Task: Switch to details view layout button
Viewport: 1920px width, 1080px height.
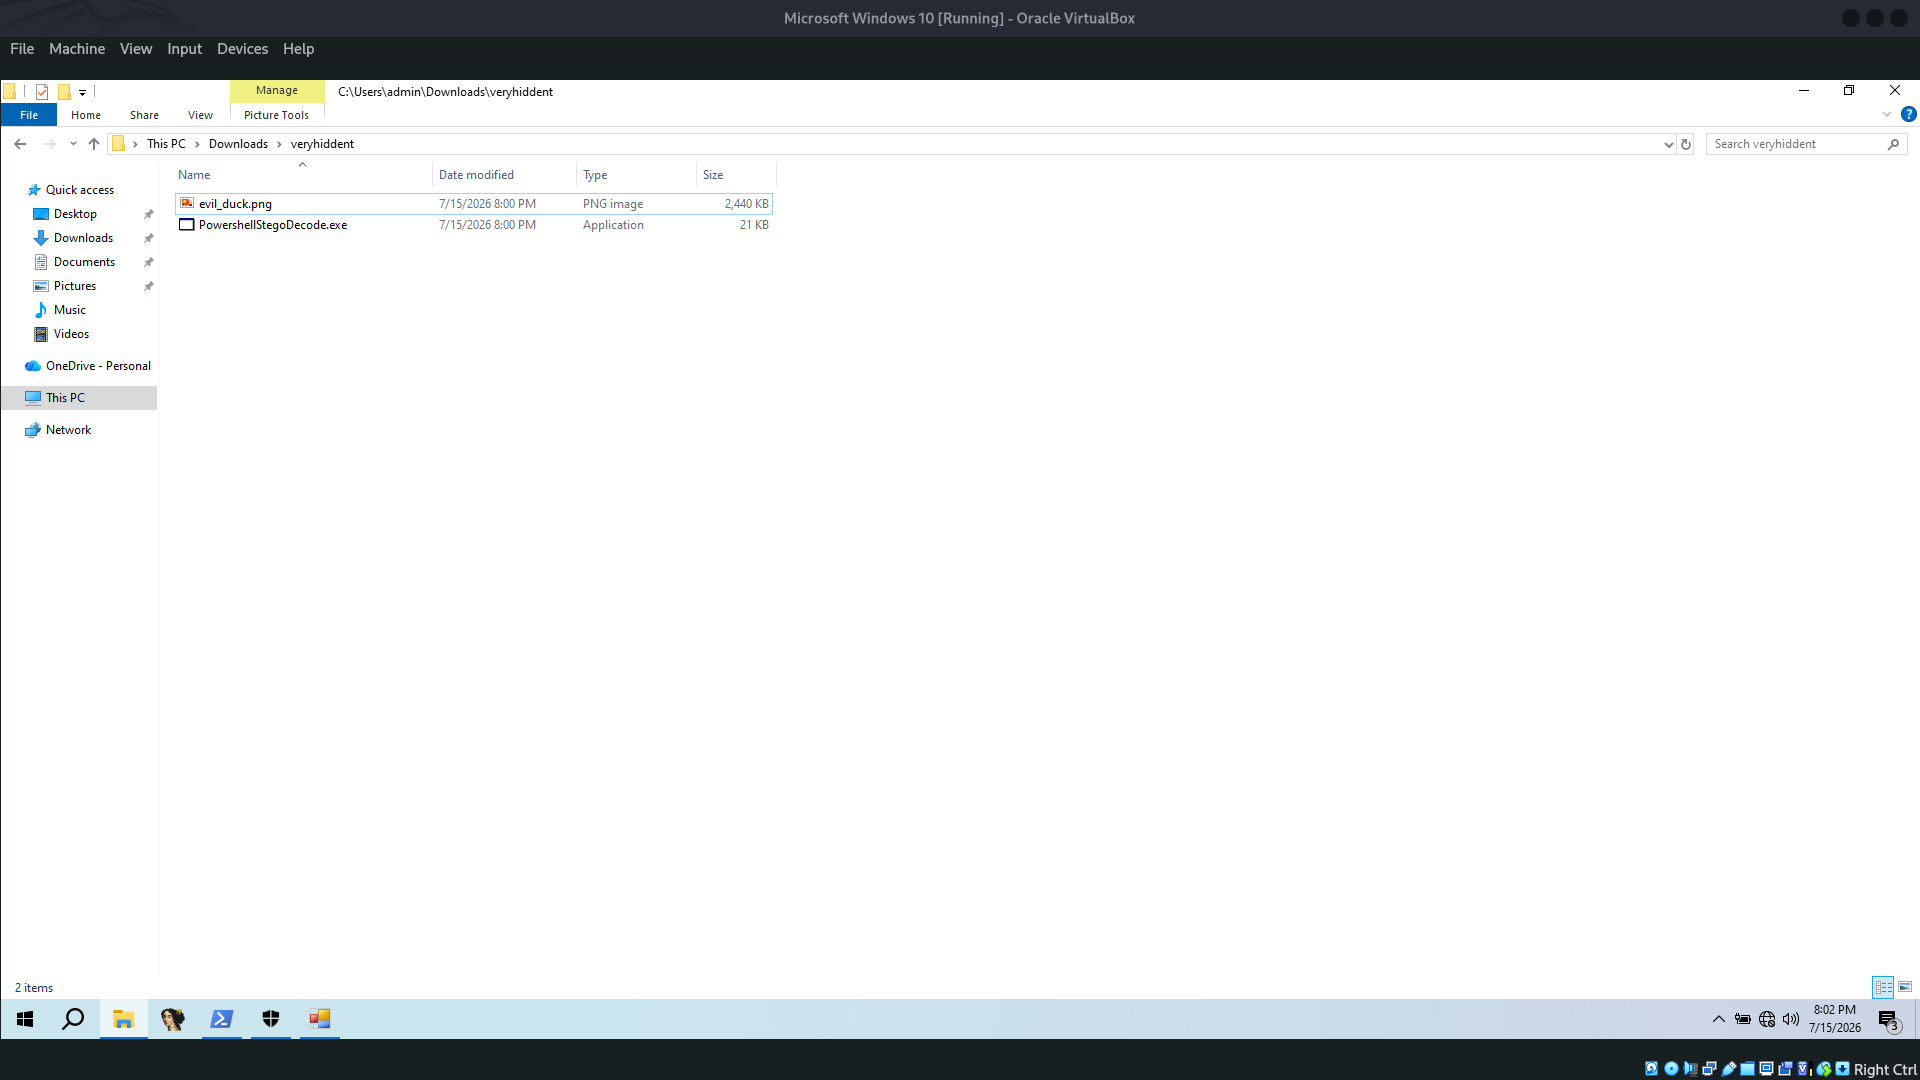Action: (1883, 987)
